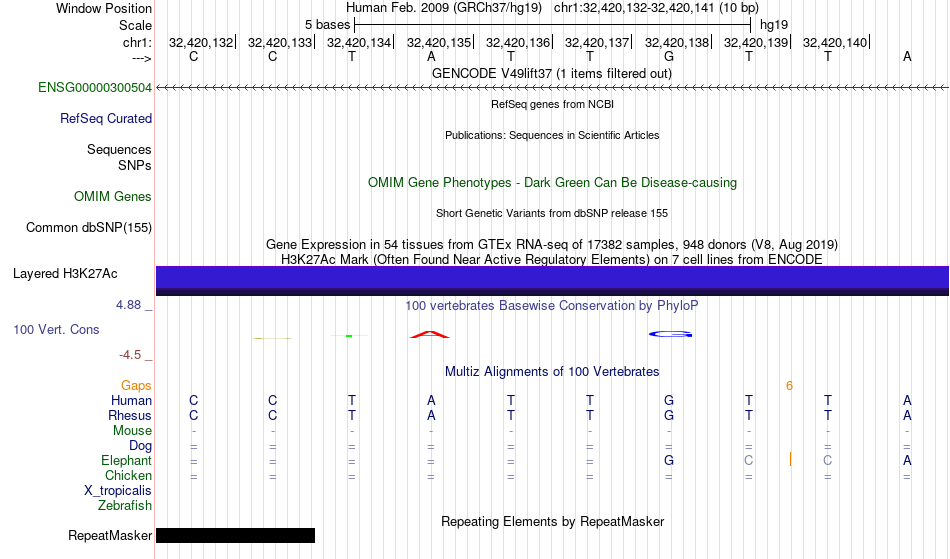This screenshot has height=559, width=950.
Task: Click the Human row G base
Action: [x=669, y=401]
